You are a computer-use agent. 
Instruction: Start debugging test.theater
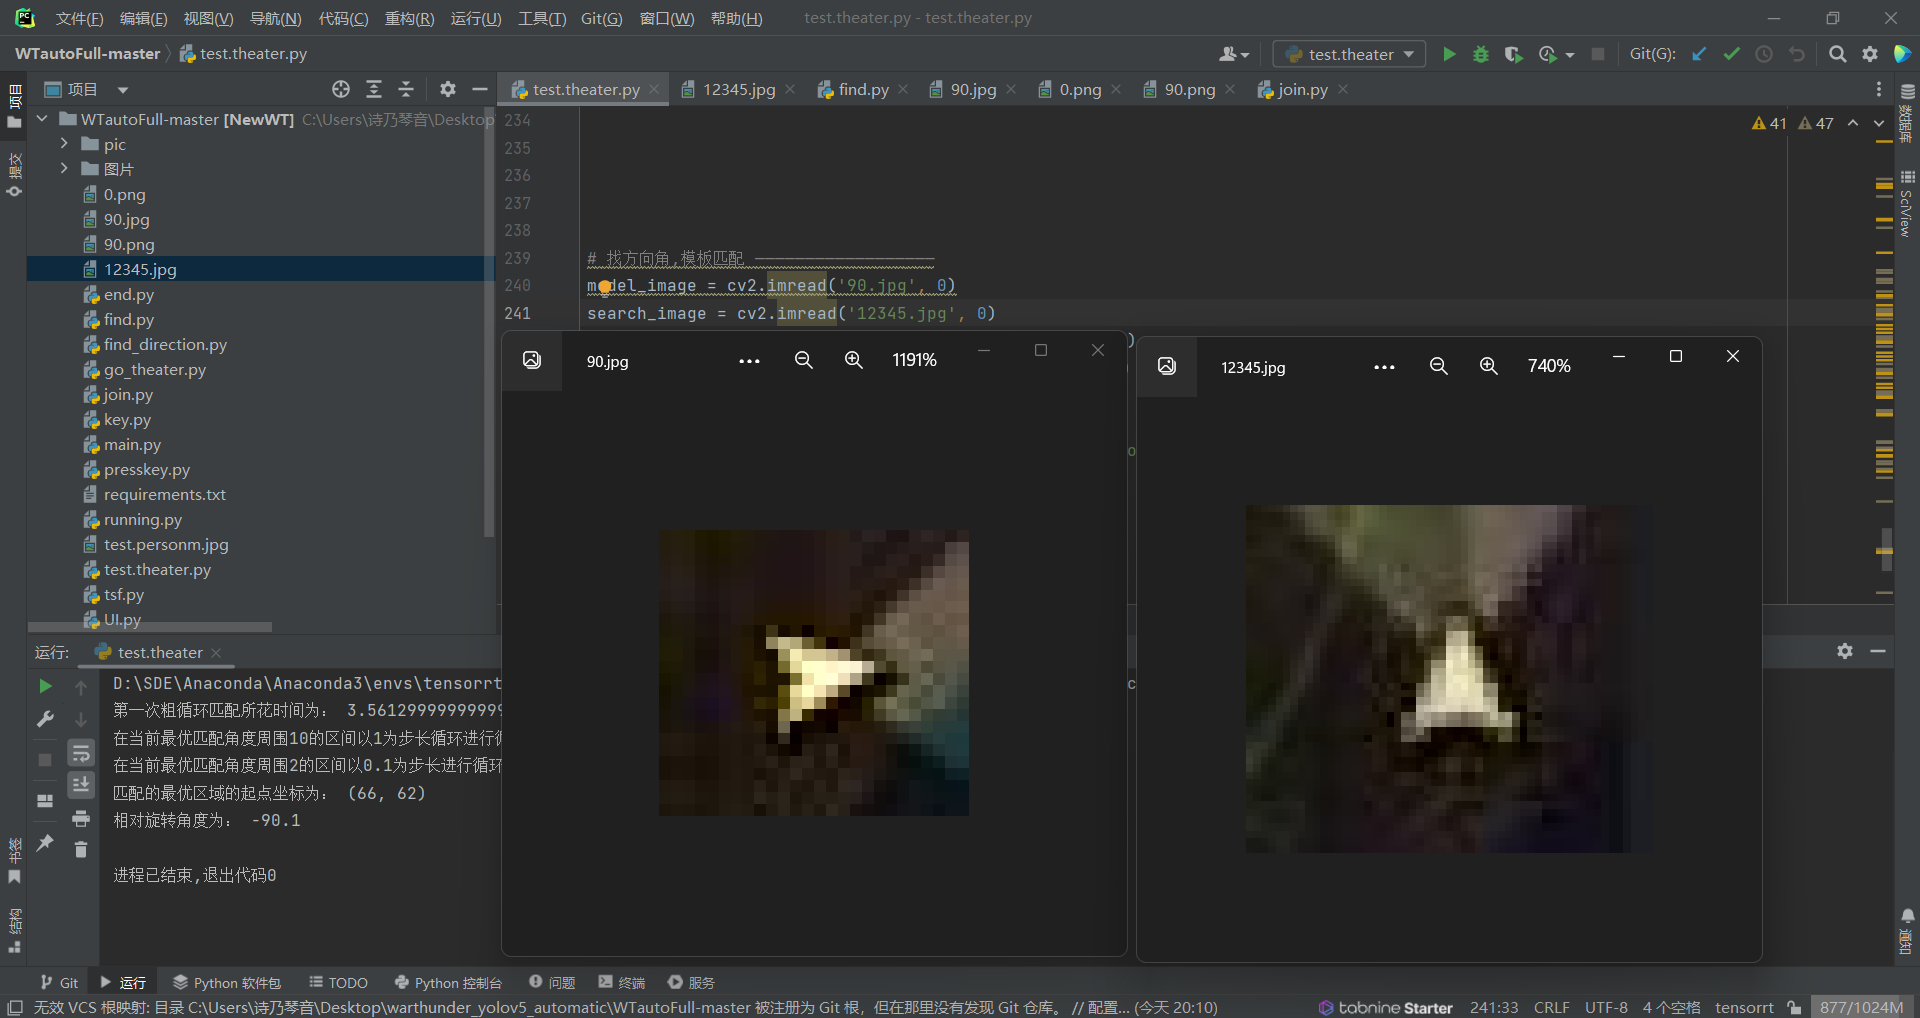point(1481,54)
